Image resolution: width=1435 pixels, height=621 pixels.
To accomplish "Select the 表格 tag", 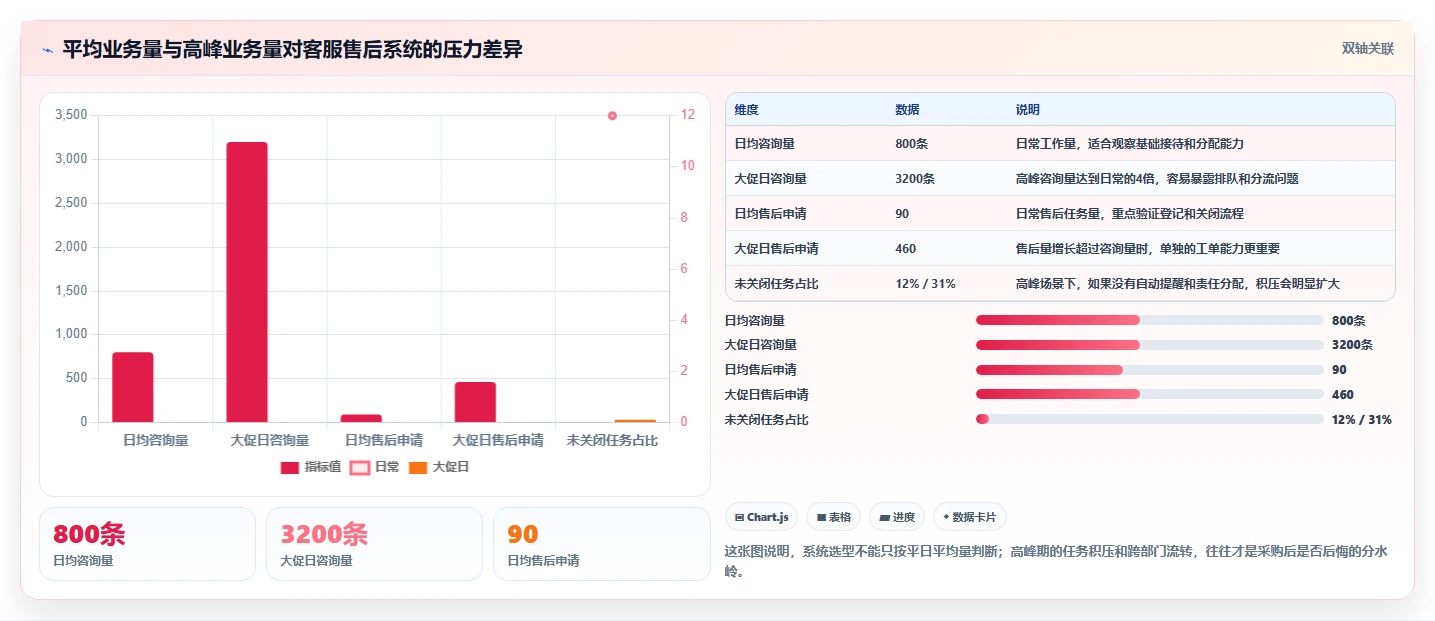I will point(833,517).
